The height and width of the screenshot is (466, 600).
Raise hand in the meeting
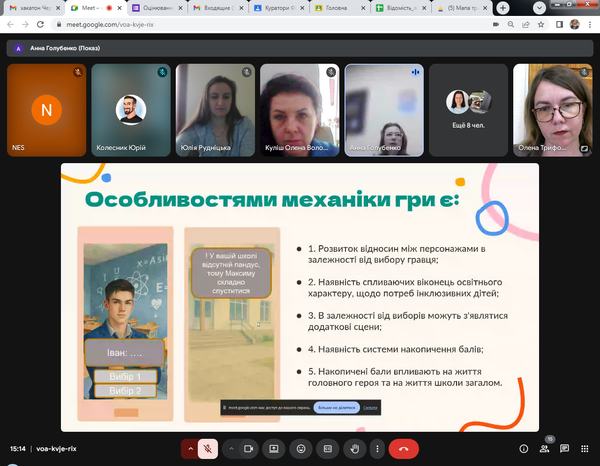click(x=353, y=449)
